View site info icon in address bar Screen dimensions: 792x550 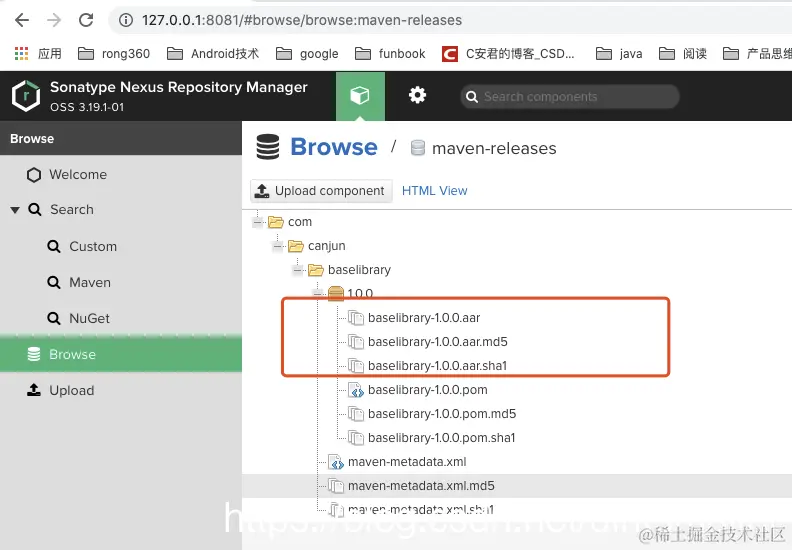pyautogui.click(x=126, y=20)
